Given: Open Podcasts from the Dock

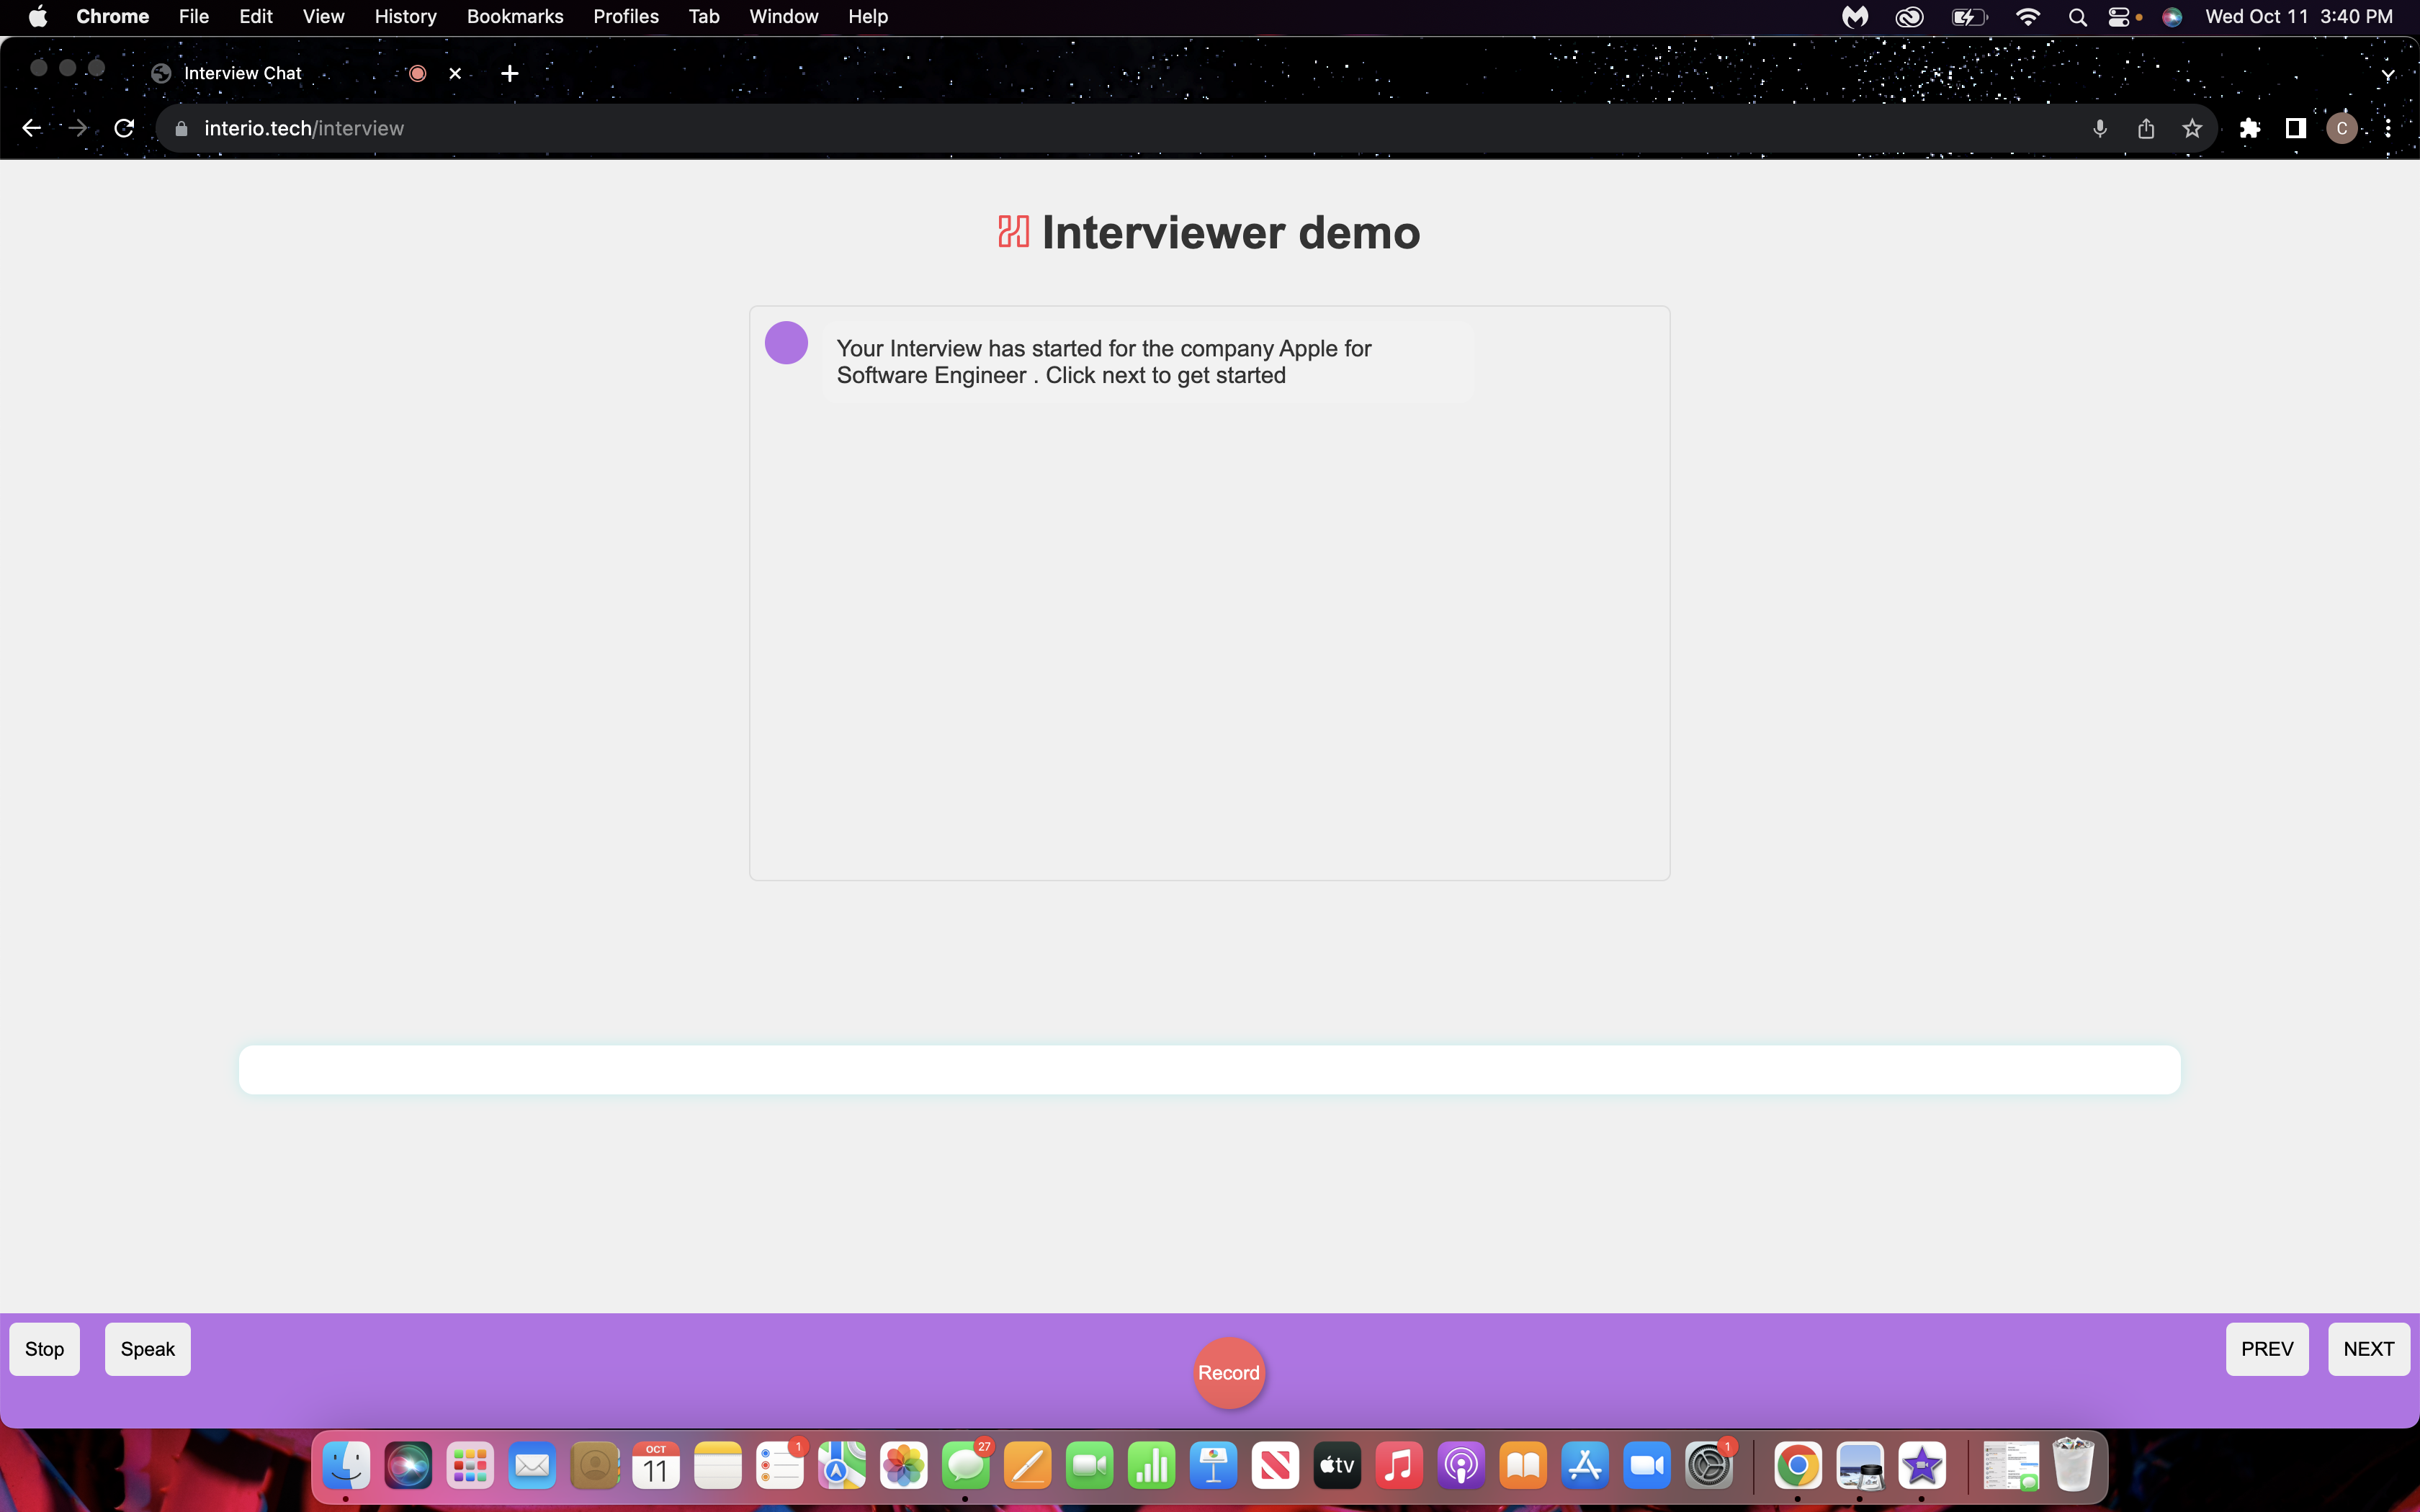Looking at the screenshot, I should pos(1461,1466).
